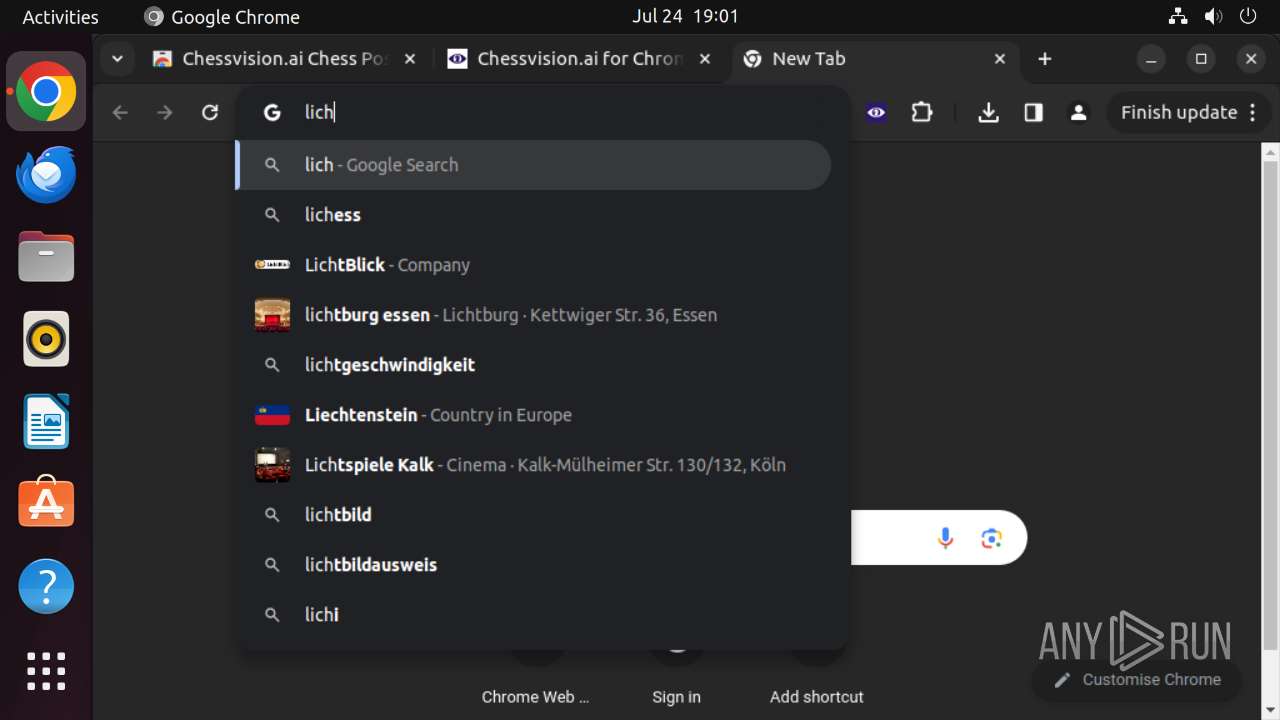Choose the 'lichi' suggestion
The image size is (1280, 720).
pos(533,615)
